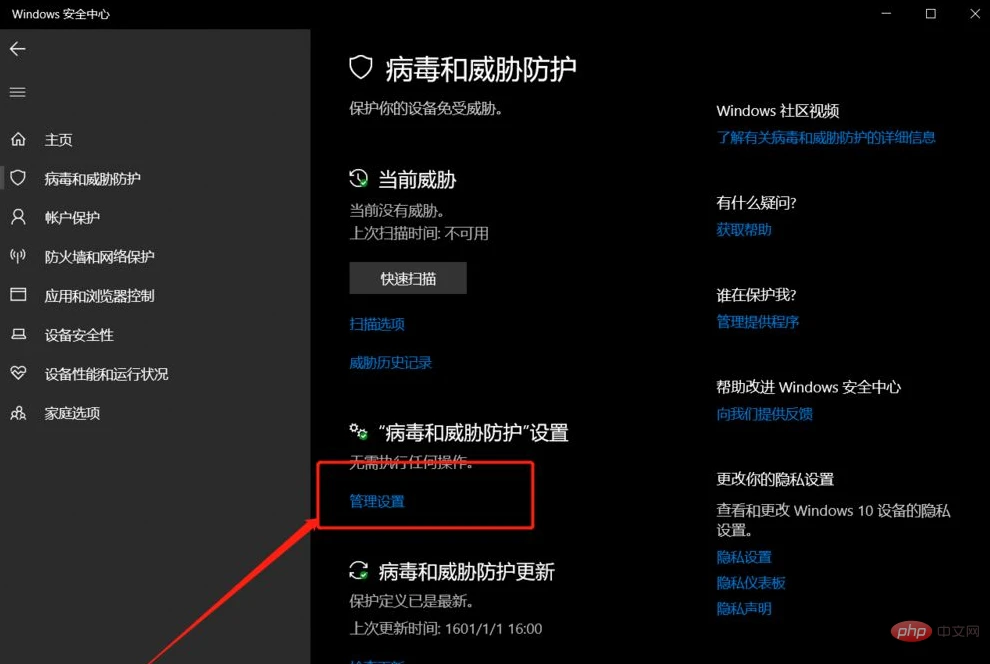Click the text 保护你的设备免受威胁。
This screenshot has width=990, height=664.
pyautogui.click(x=426, y=109)
